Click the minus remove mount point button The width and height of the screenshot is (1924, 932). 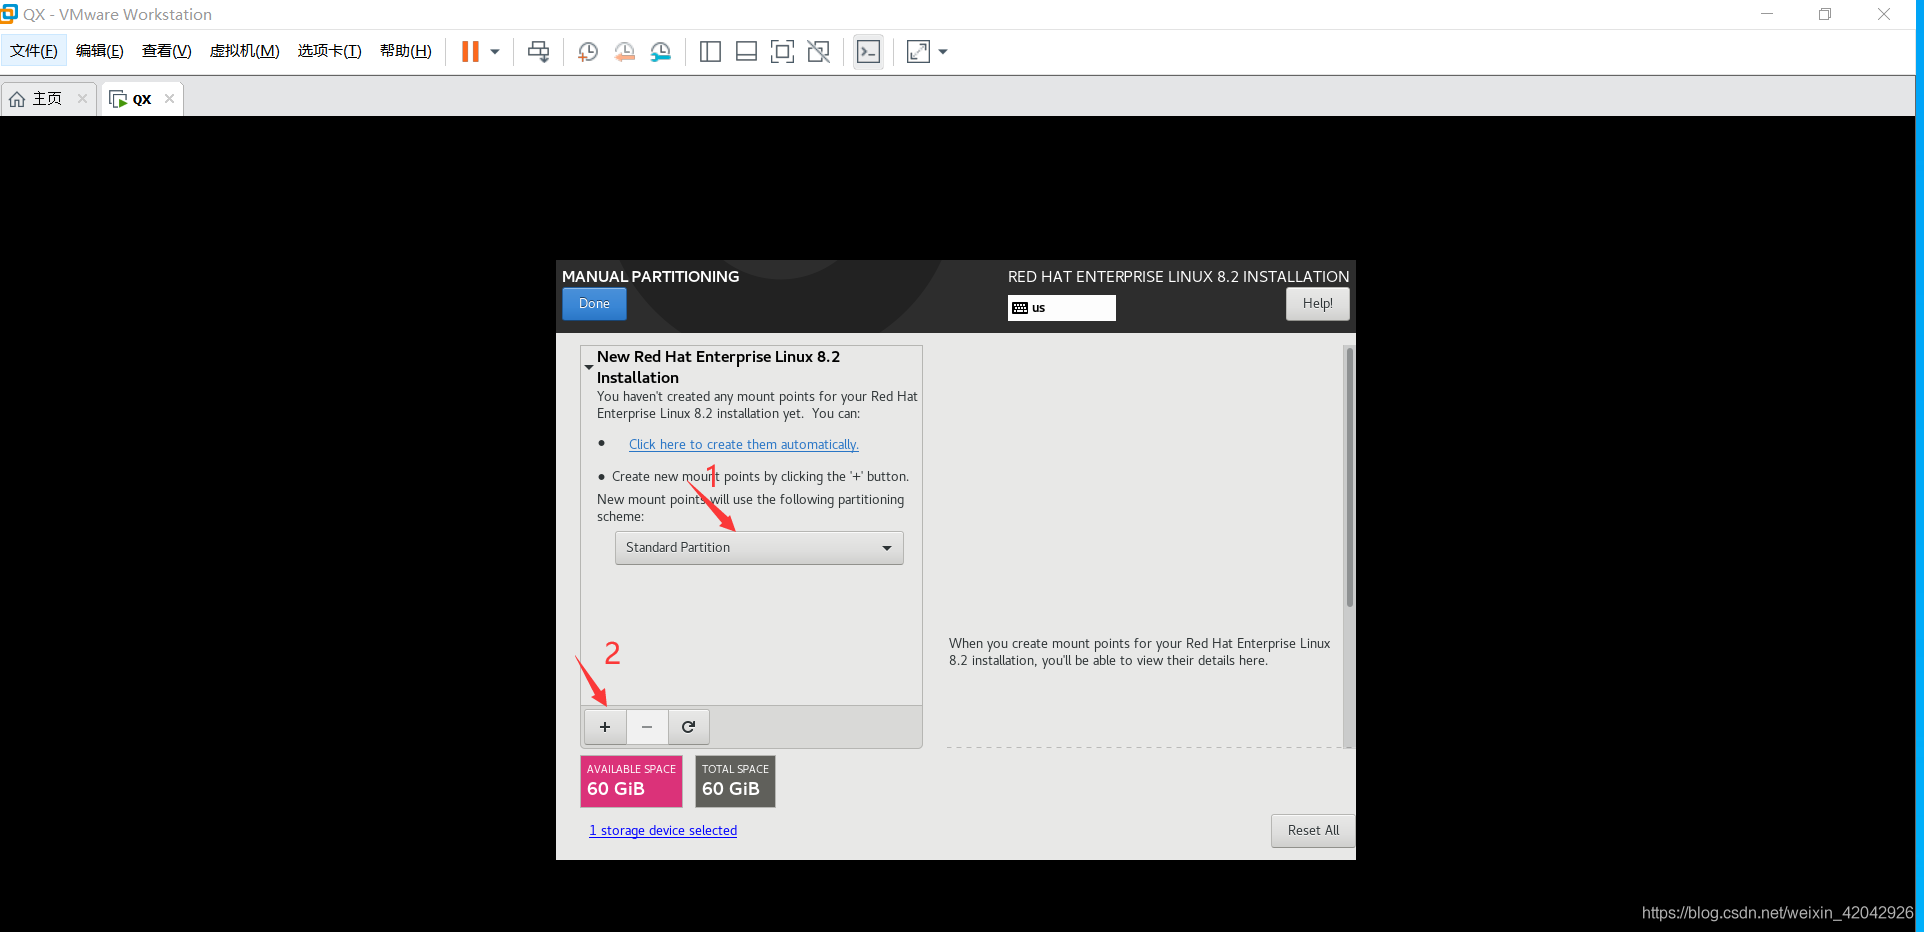pos(647,727)
